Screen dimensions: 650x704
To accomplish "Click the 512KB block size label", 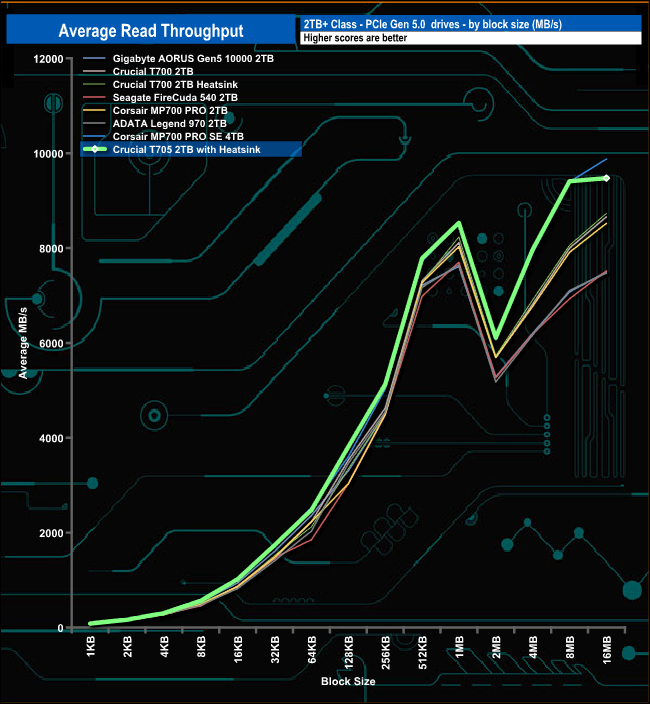I will (422, 652).
